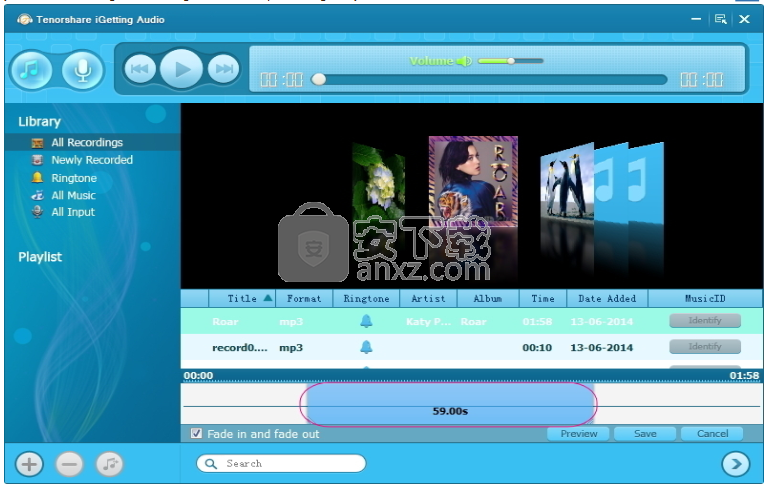This screenshot has height=488, width=773.
Task: Click the search magnifier icon
Action: click(x=211, y=463)
